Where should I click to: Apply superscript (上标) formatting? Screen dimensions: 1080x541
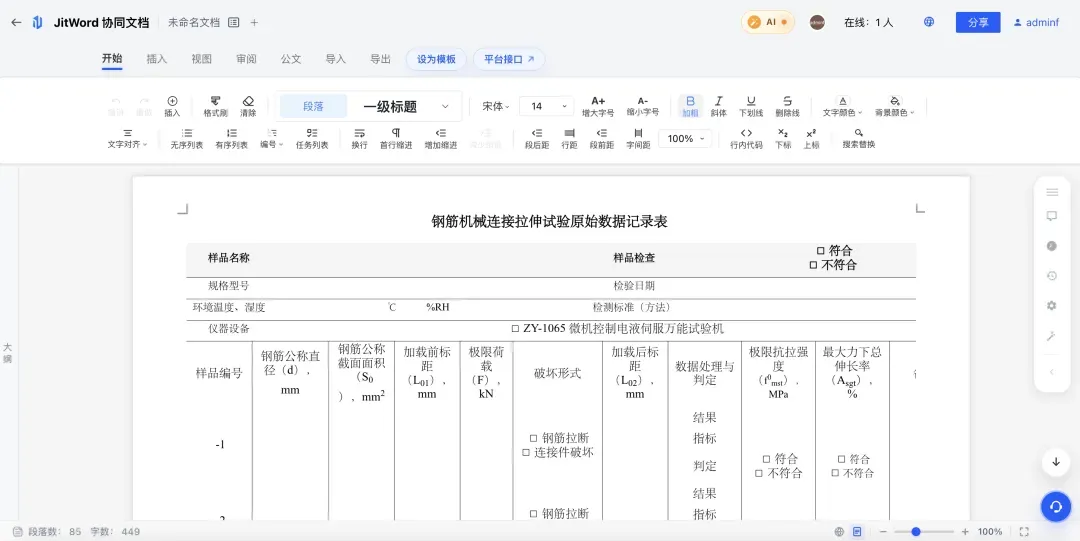(x=811, y=139)
